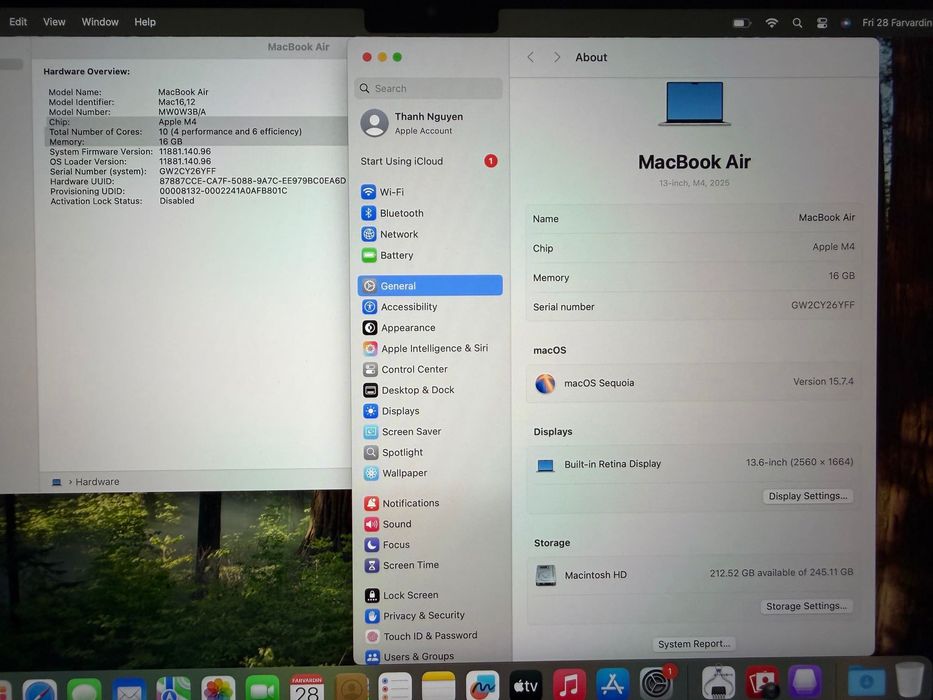Select macOS Sequoia row

coord(693,382)
